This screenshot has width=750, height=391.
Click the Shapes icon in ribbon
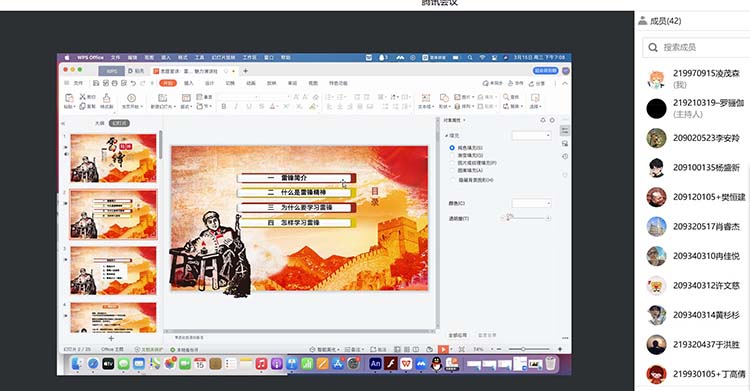click(x=444, y=98)
